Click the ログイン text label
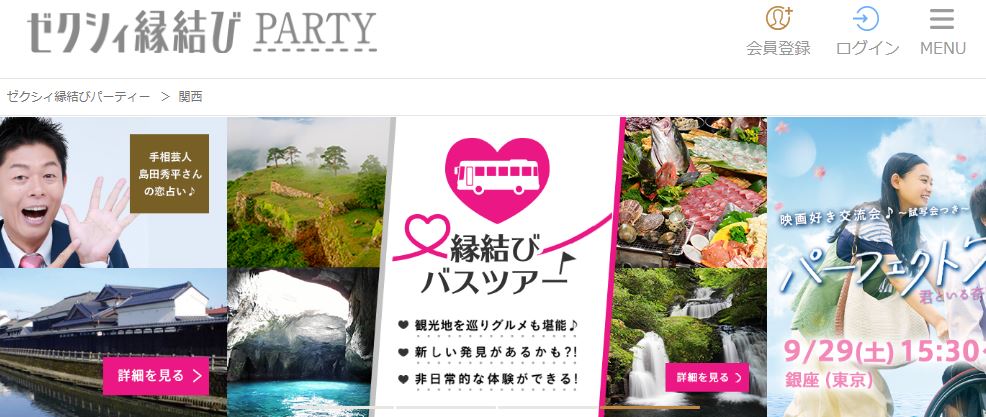 (x=867, y=48)
